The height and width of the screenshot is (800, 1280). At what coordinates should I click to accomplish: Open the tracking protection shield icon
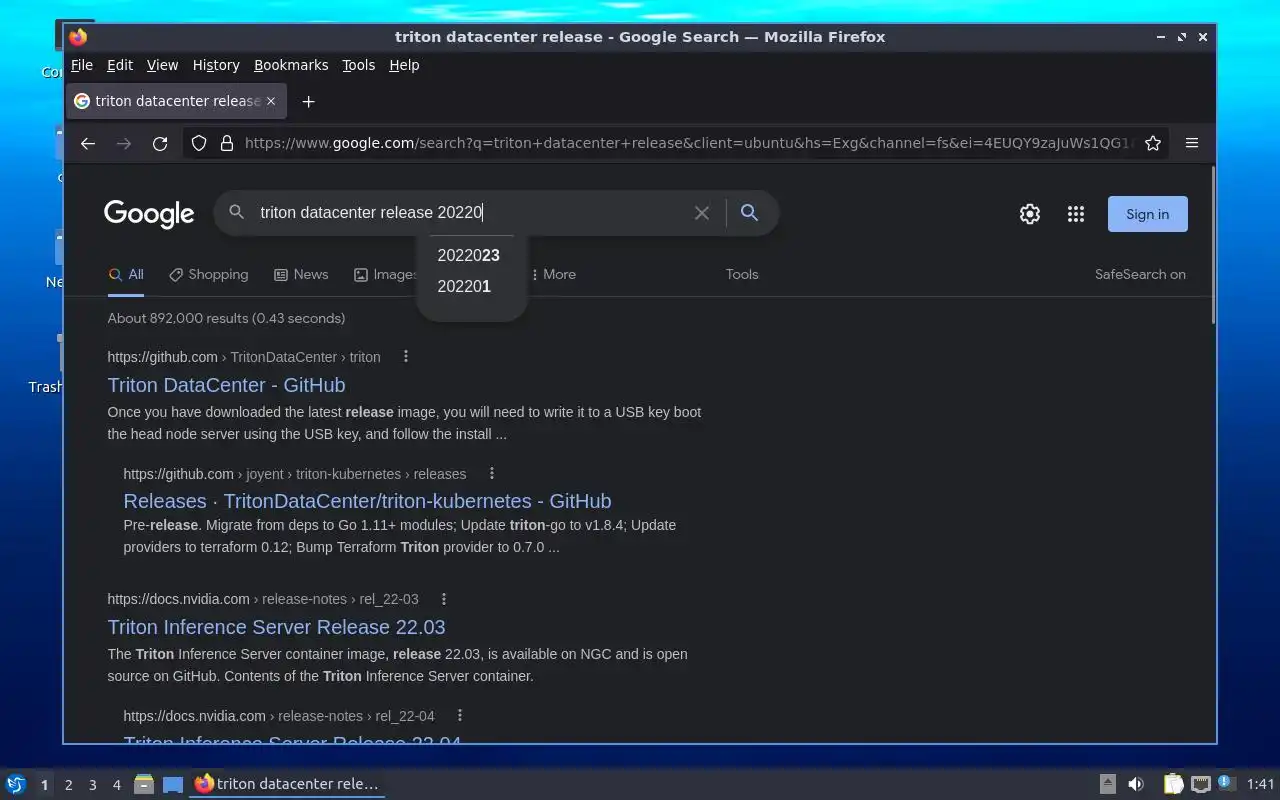pyautogui.click(x=199, y=143)
